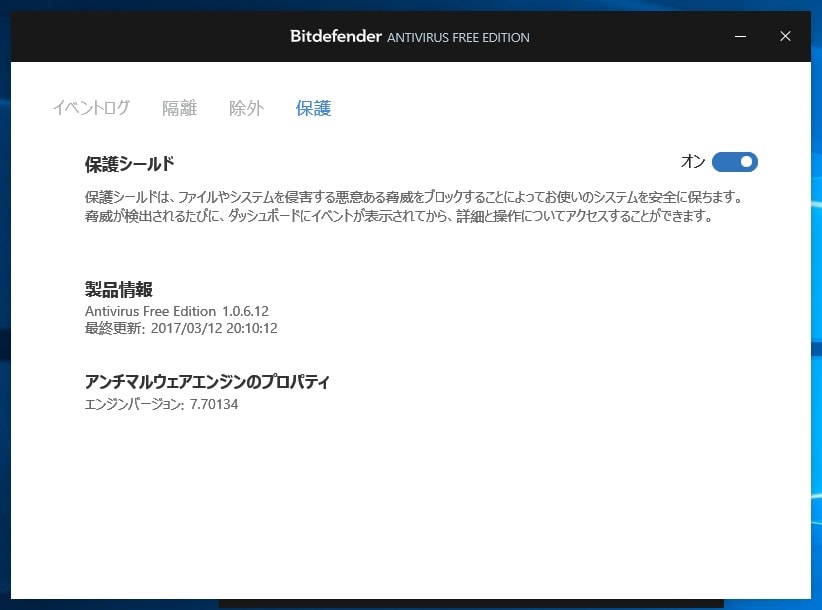Minimize the Bitdefender window

740,36
